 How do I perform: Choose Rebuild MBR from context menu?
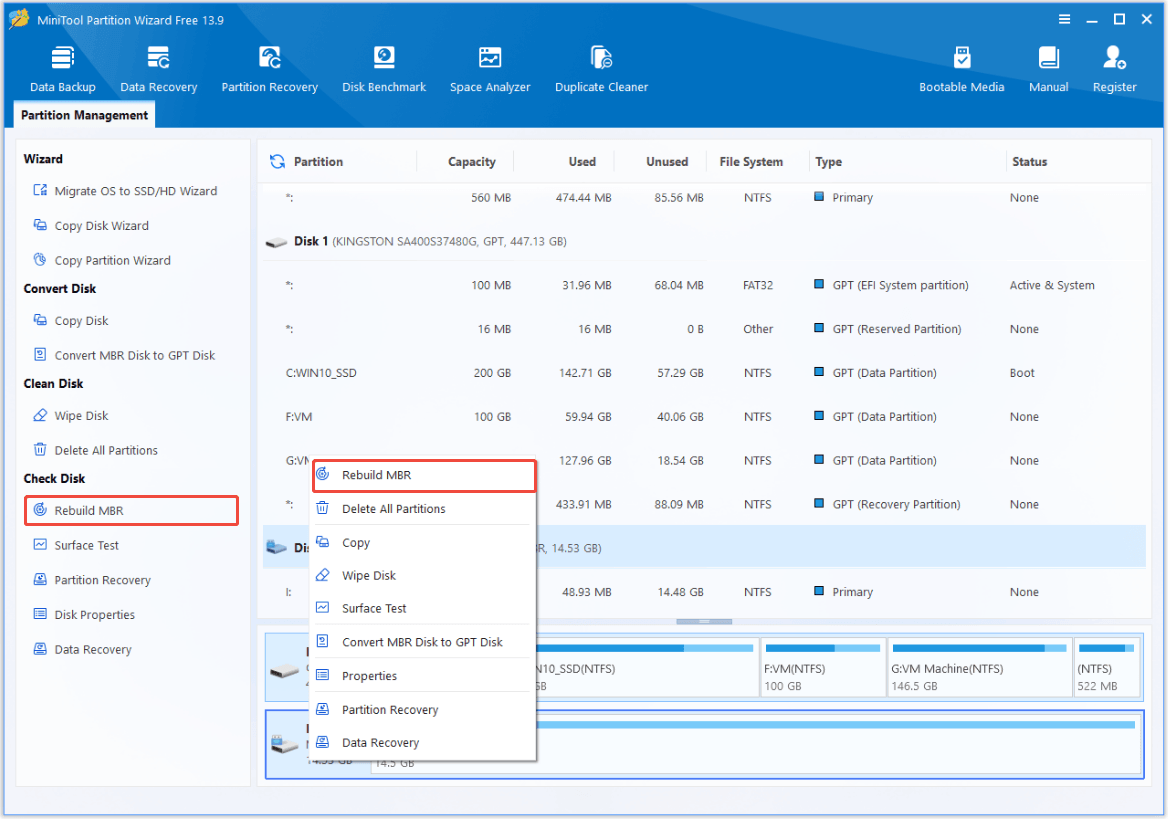click(x=423, y=475)
